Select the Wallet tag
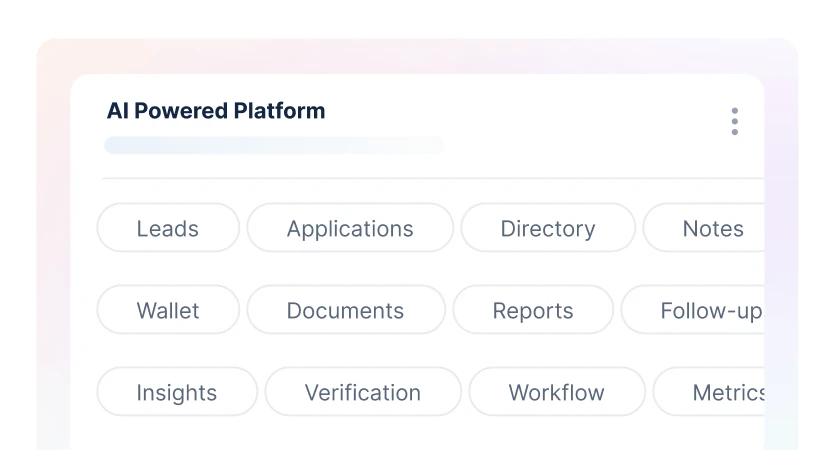Screen dimensions: 832x450 tap(168, 310)
